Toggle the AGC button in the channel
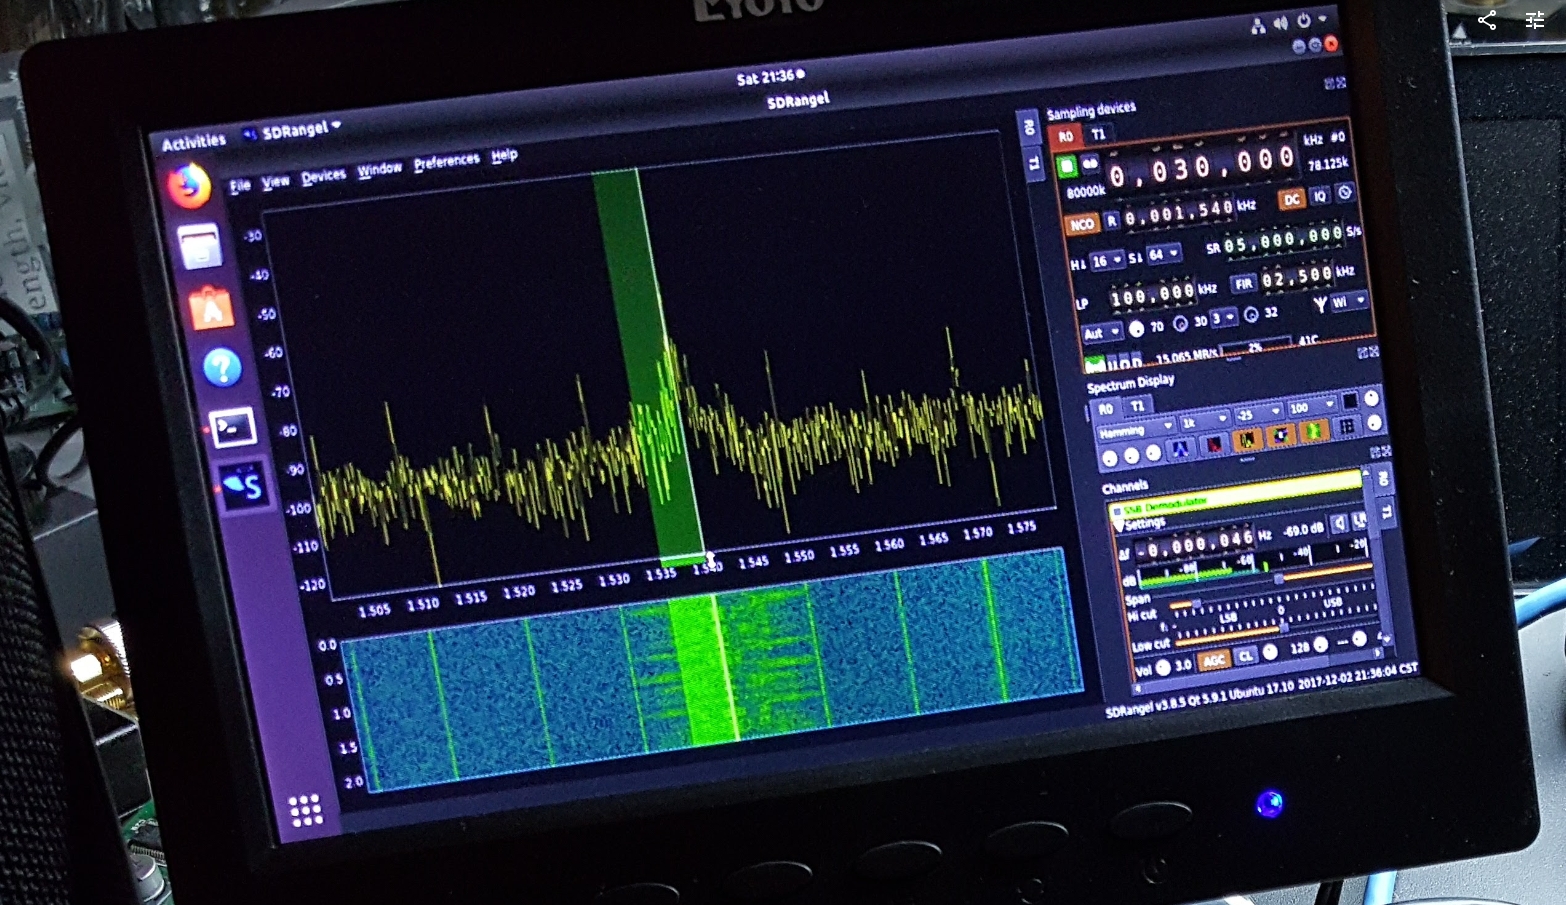Screen dimensions: 1566x905 click(x=1214, y=660)
